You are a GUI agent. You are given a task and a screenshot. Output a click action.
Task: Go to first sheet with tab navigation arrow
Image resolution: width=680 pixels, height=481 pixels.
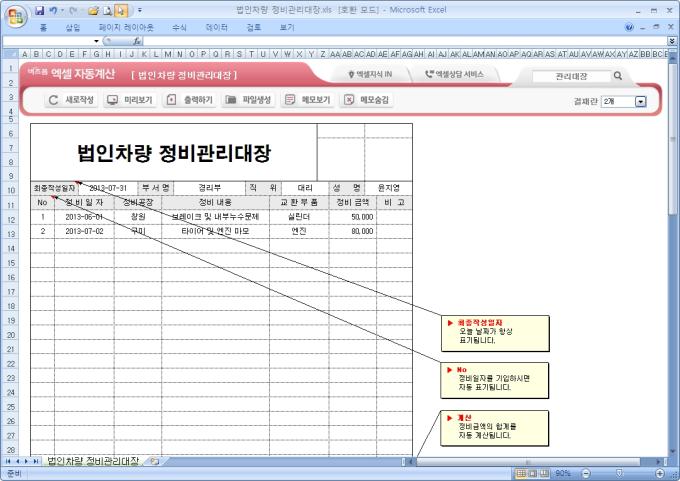pos(8,461)
